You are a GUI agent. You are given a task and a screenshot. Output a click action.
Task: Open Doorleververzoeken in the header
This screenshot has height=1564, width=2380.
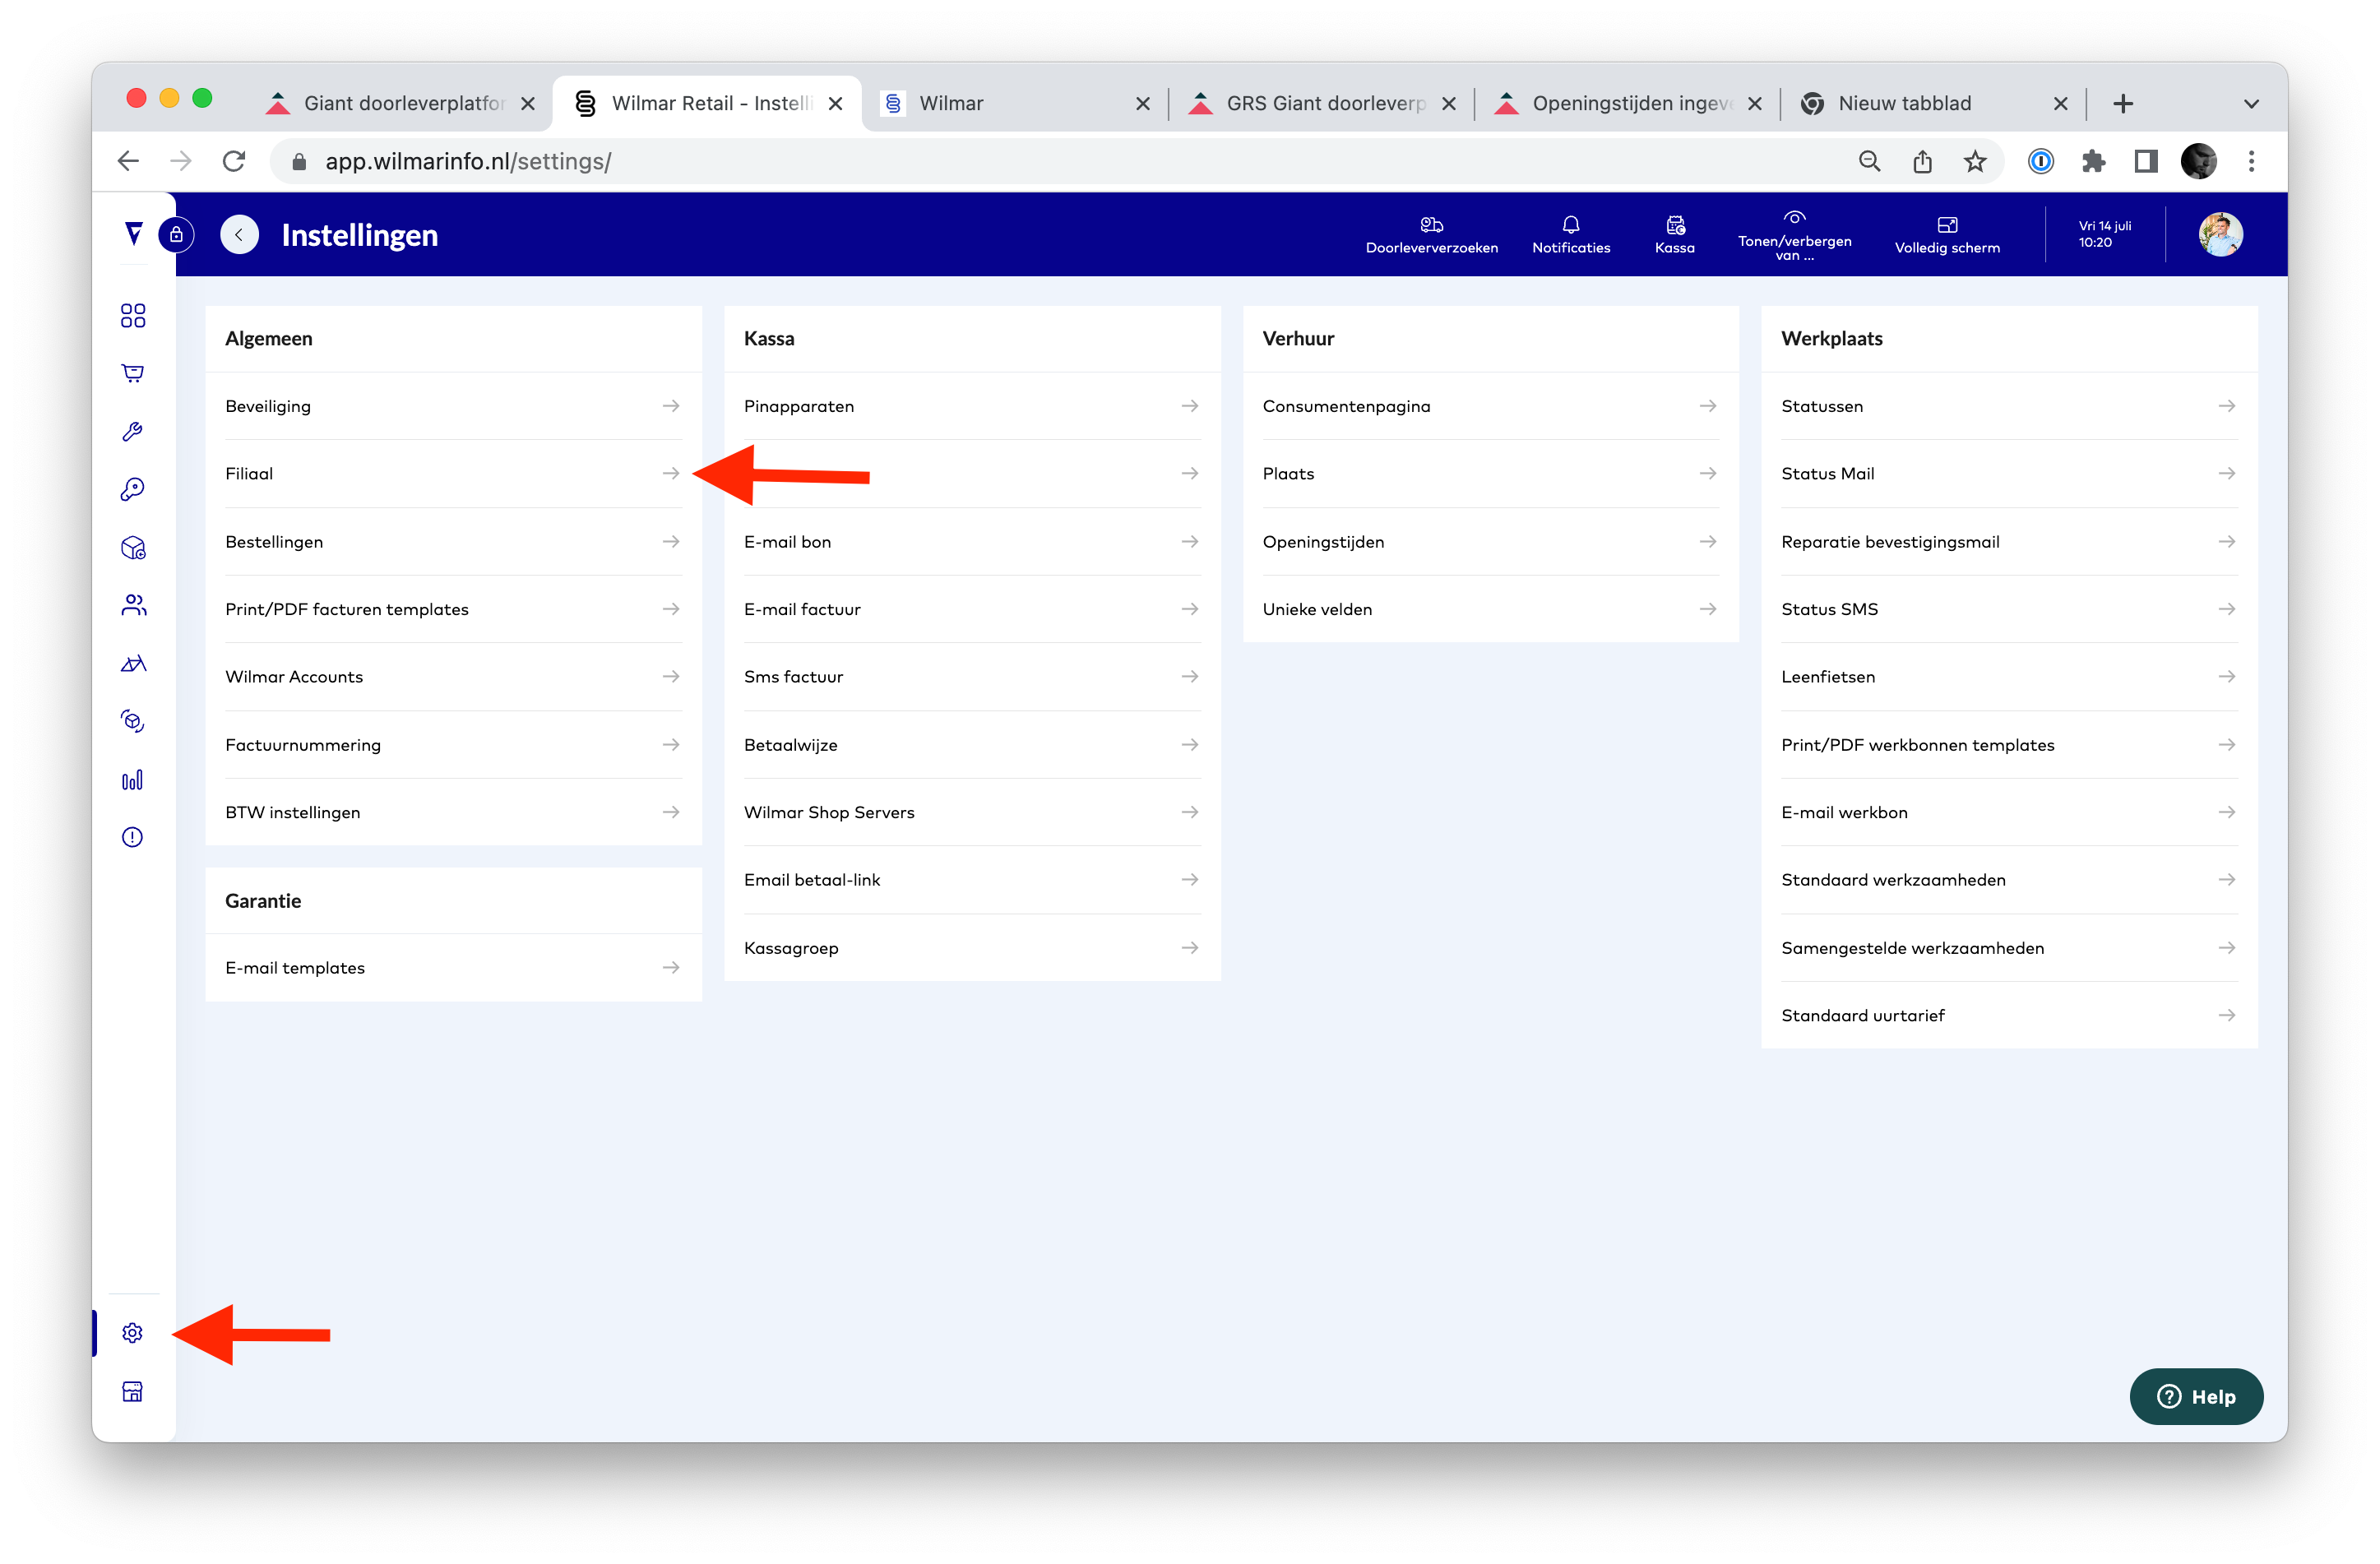click(x=1431, y=234)
